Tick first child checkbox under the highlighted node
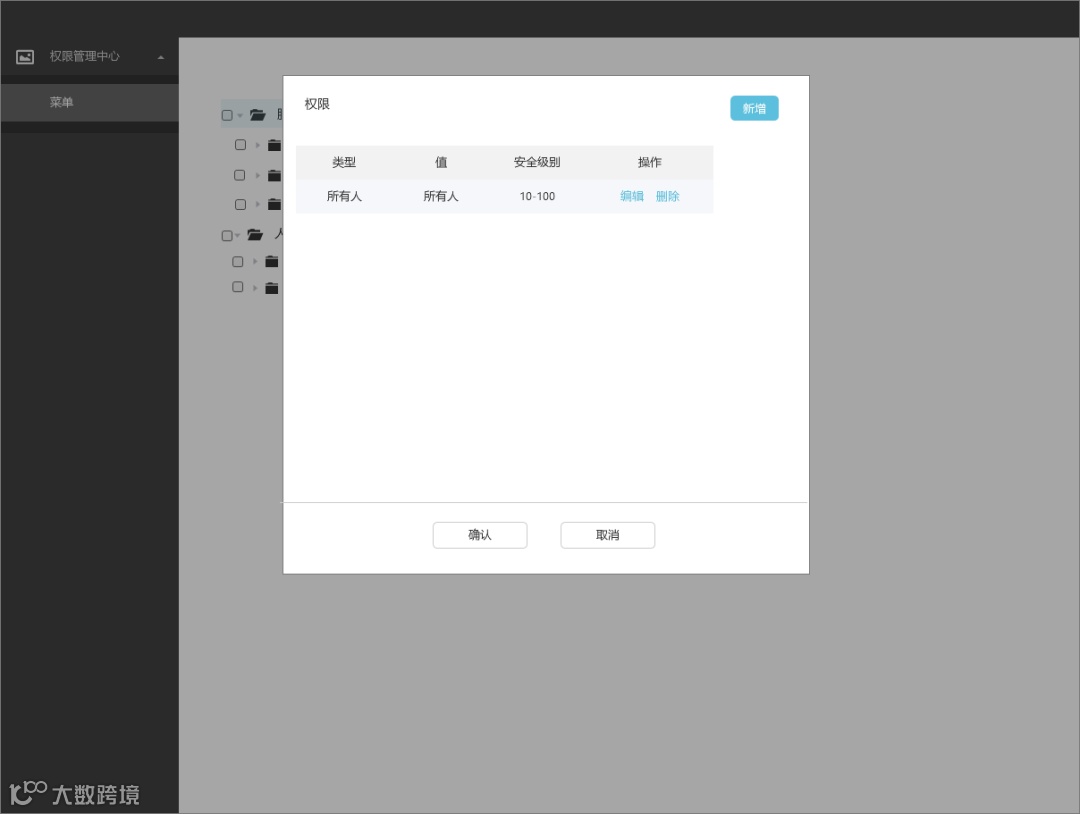 click(240, 145)
